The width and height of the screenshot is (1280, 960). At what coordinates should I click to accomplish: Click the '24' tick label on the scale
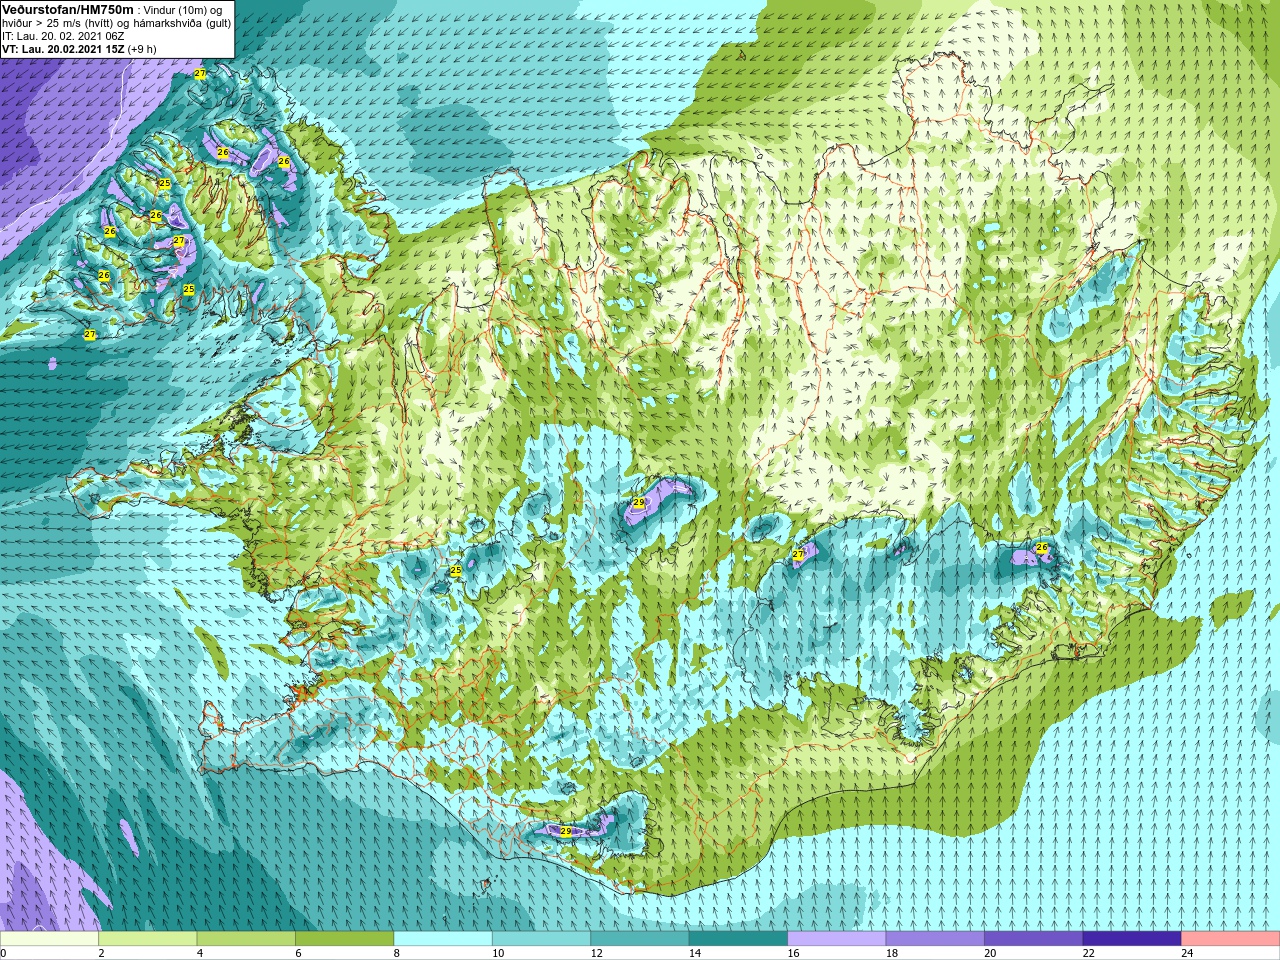pyautogui.click(x=1187, y=953)
